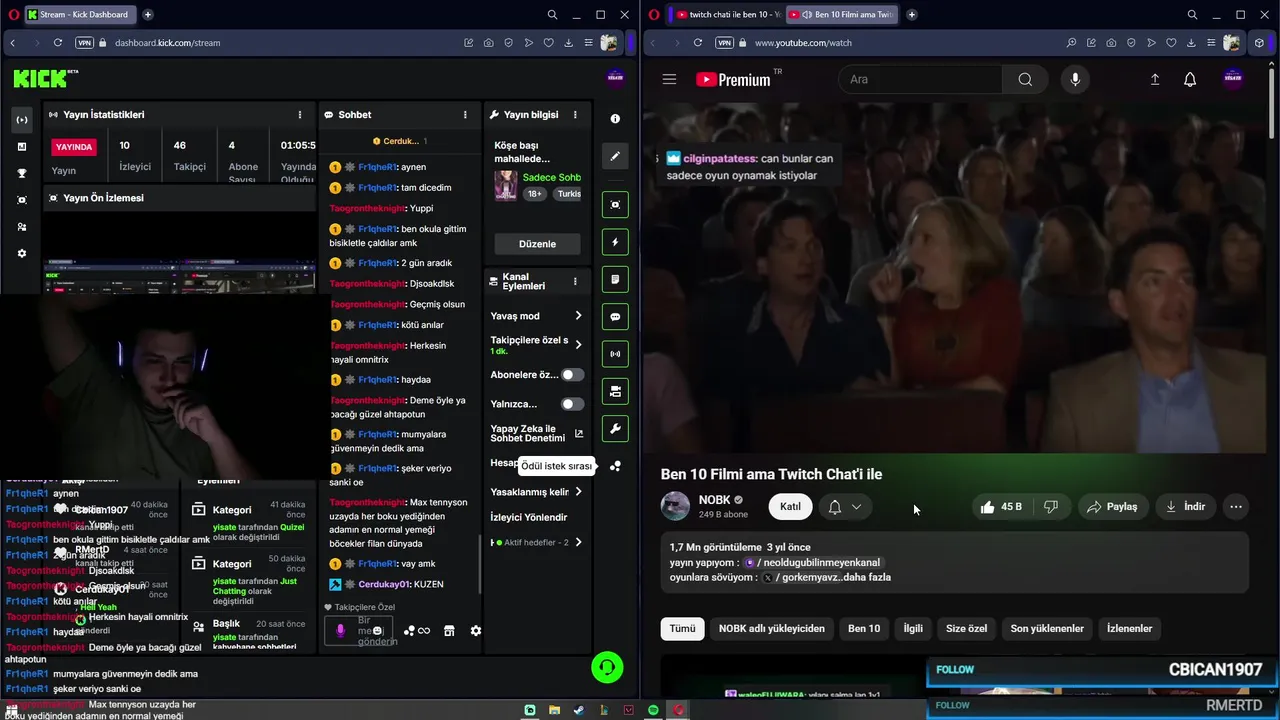The image size is (1280, 720).
Task: Open chat settings gear icon
Action: [x=476, y=631]
